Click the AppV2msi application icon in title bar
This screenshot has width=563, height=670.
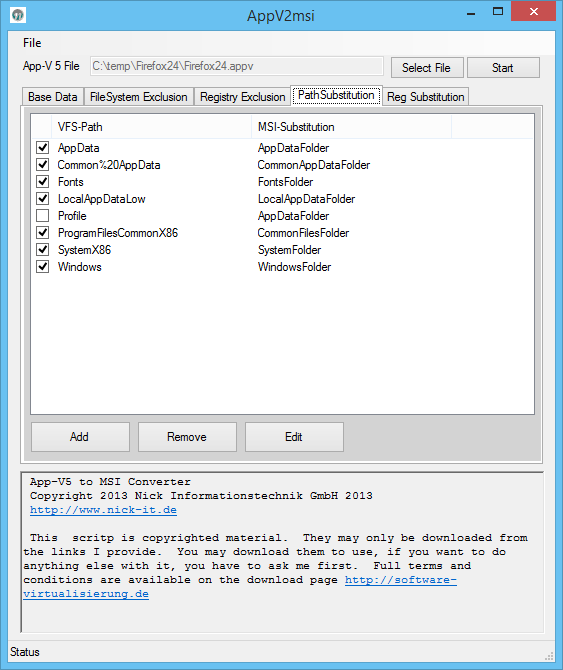click(x=18, y=15)
